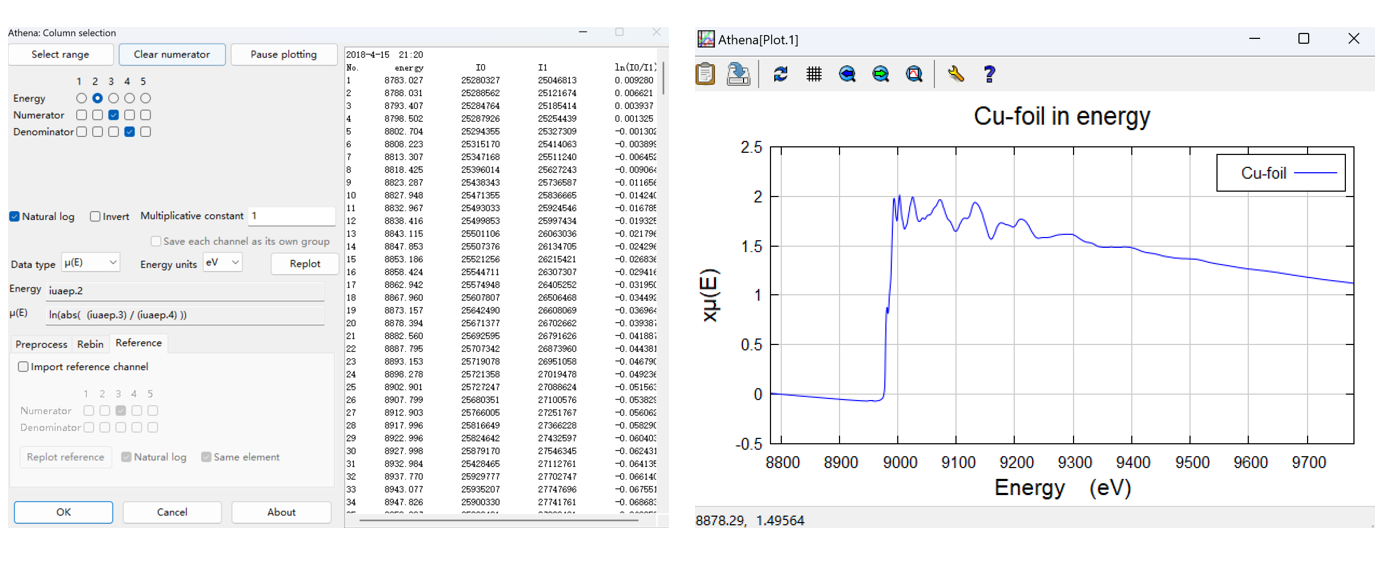Open the Data type dropdown
Image resolution: width=1382 pixels, height=561 pixels.
[x=90, y=262]
